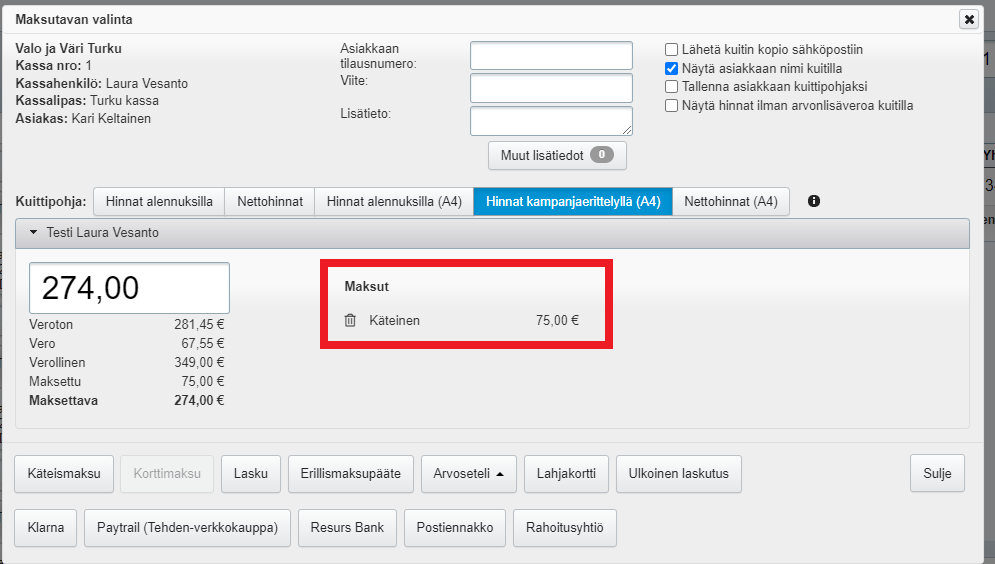Toggle Näytä hinnat ilman arvonlisäveroa kuitilla
This screenshot has width=995, height=564.
click(x=673, y=106)
